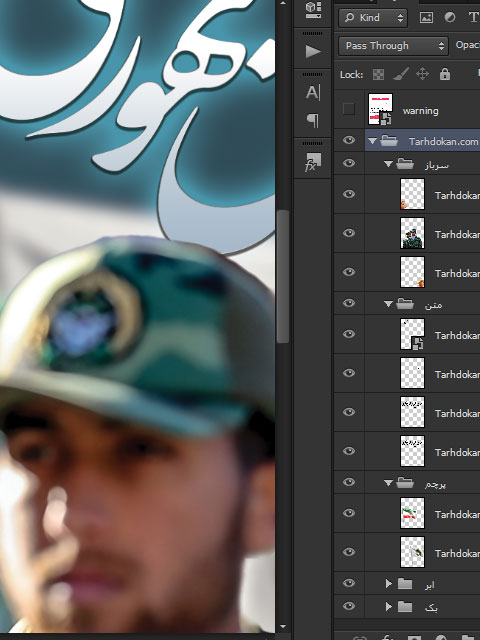Select the warning layer name
Viewport: 480px width, 640px height.
click(x=420, y=111)
